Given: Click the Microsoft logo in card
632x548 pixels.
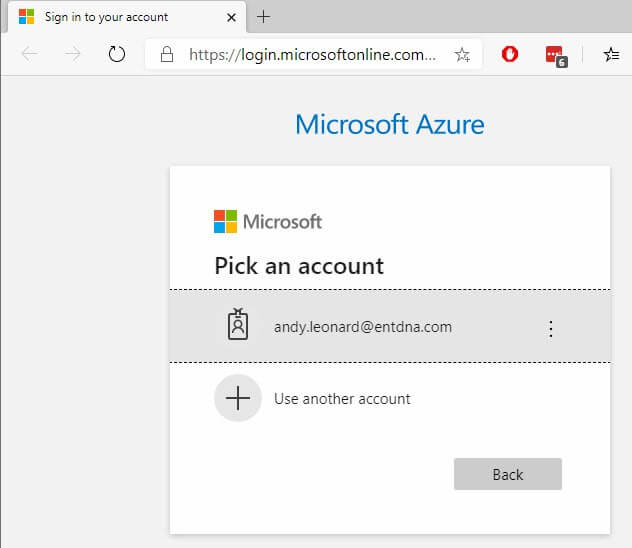Looking at the screenshot, I should [x=268, y=222].
